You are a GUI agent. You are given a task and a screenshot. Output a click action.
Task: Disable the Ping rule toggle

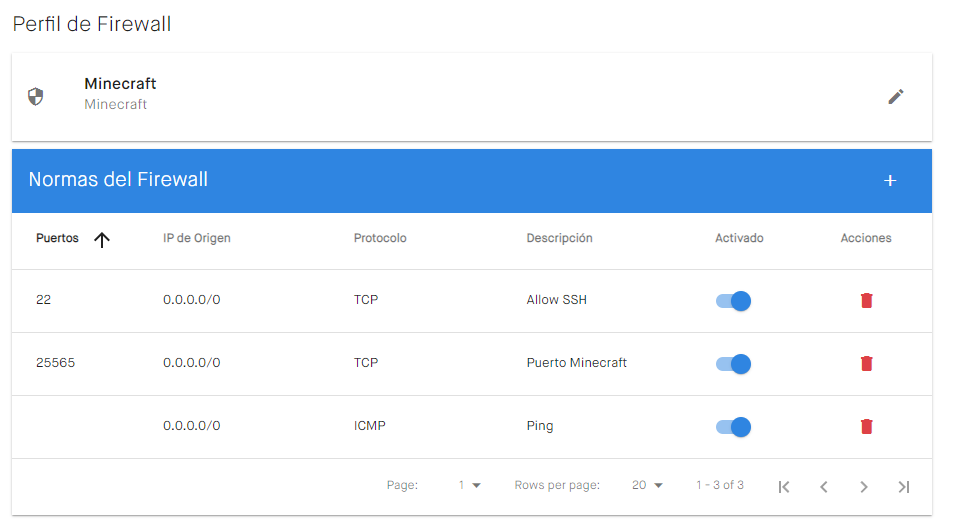(733, 427)
